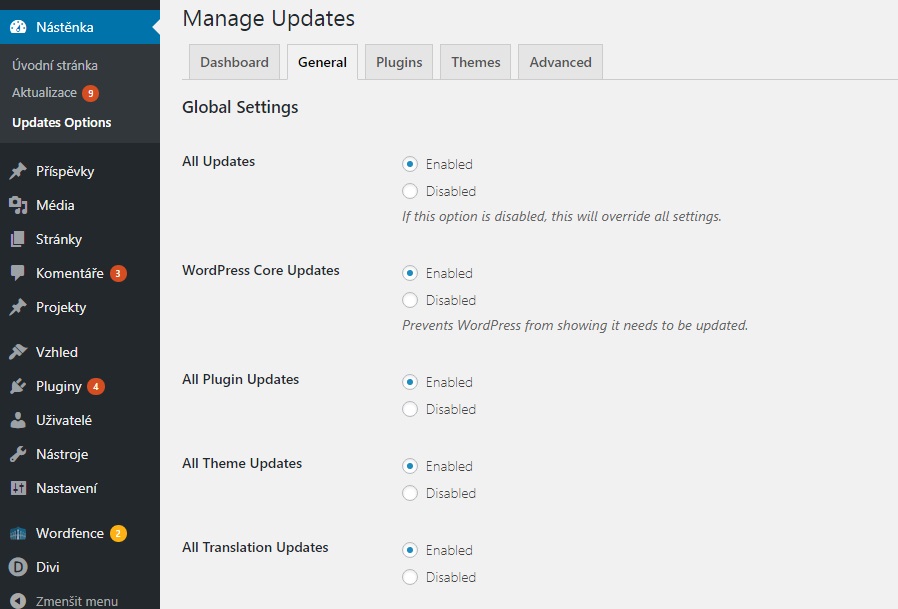Click the Uživatelé person icon
The height and width of the screenshot is (609, 898).
pyautogui.click(x=18, y=420)
